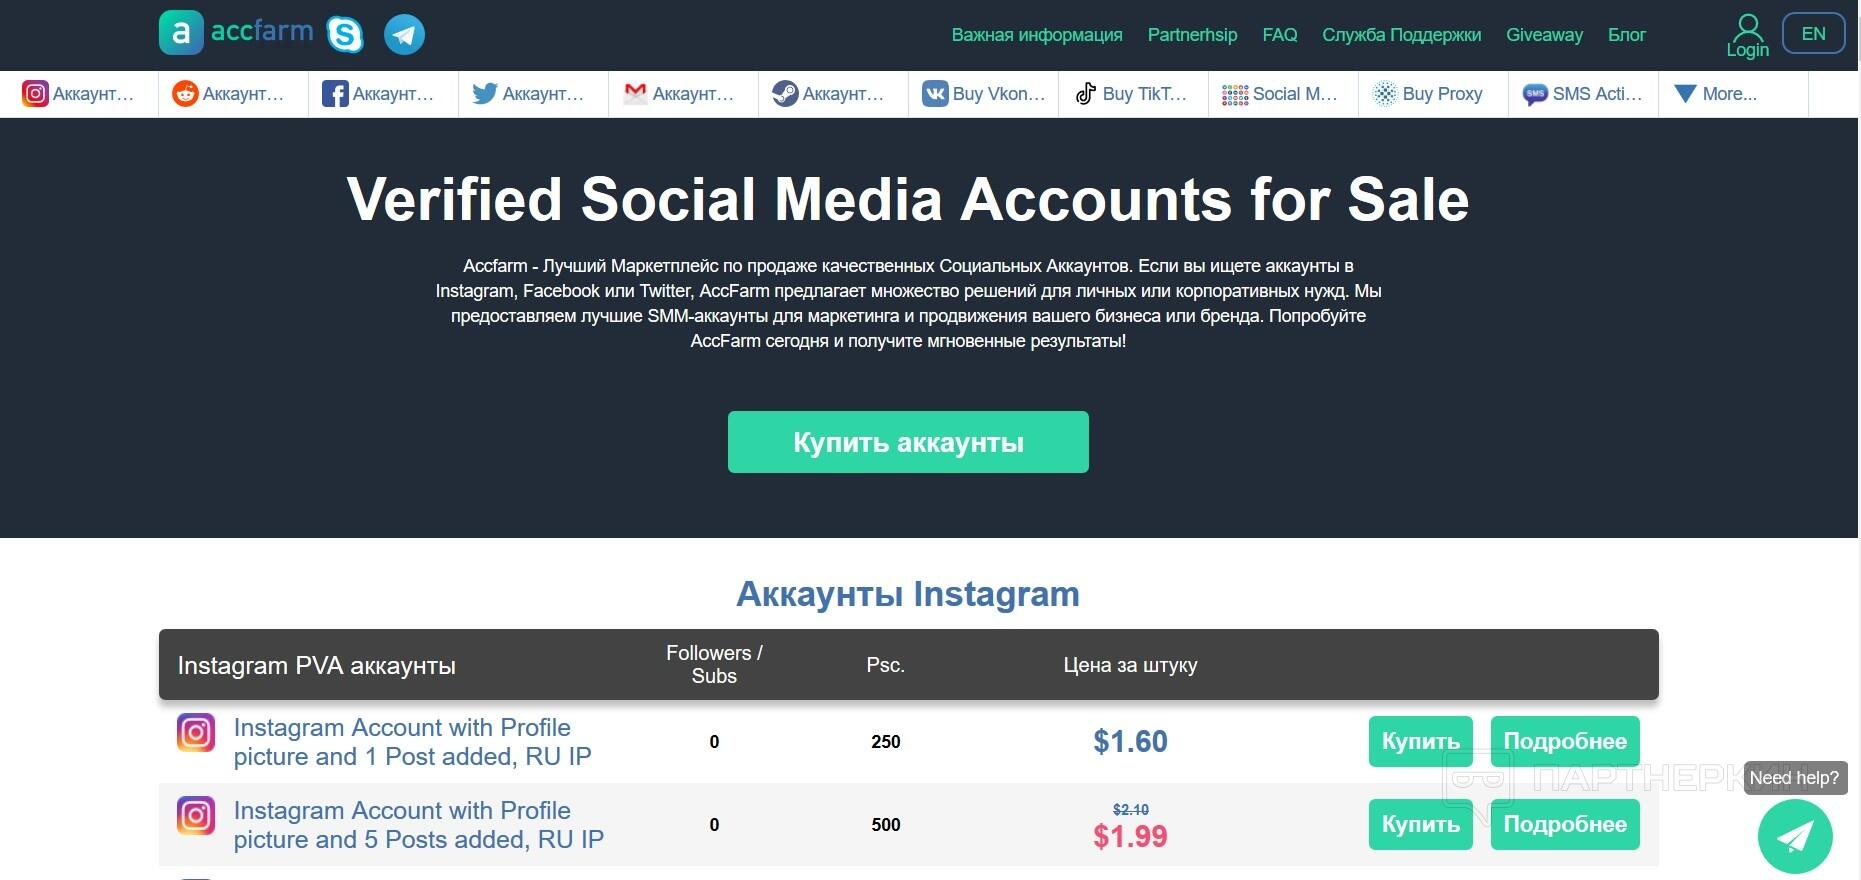Open floating Telegram help chat button
The height and width of the screenshot is (880, 1861).
1795,836
